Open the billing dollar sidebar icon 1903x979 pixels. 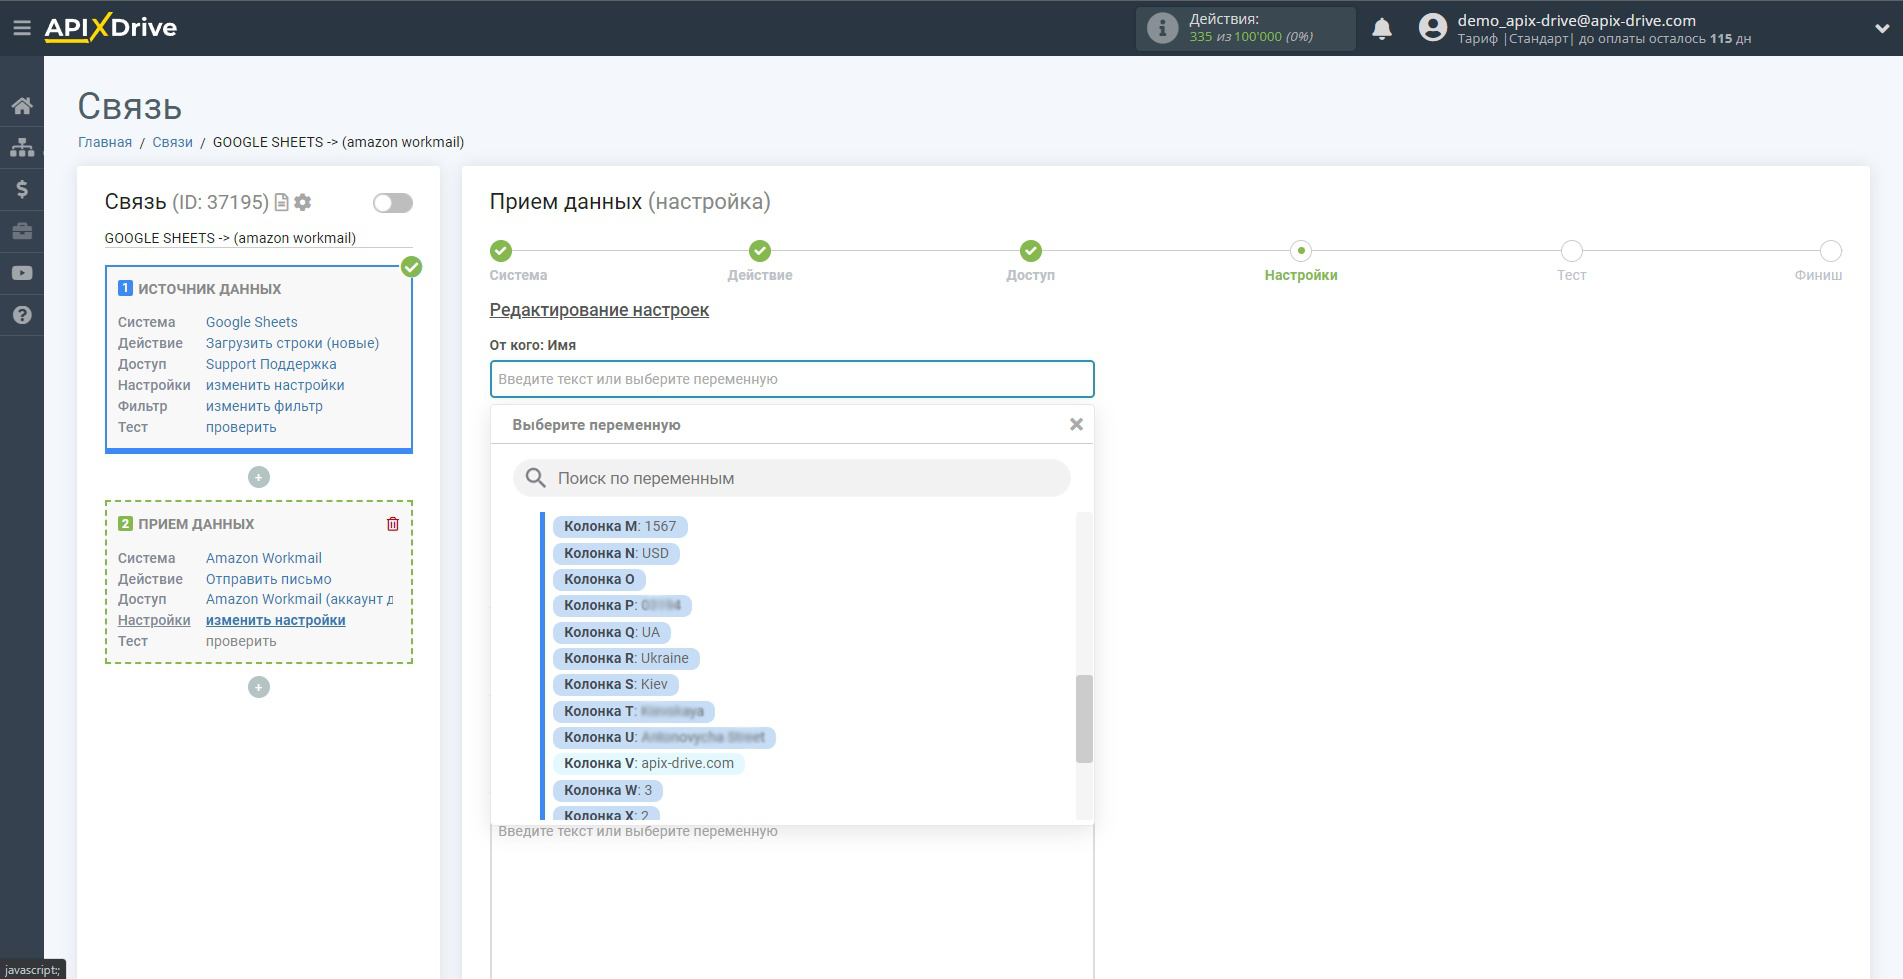pyautogui.click(x=22, y=189)
